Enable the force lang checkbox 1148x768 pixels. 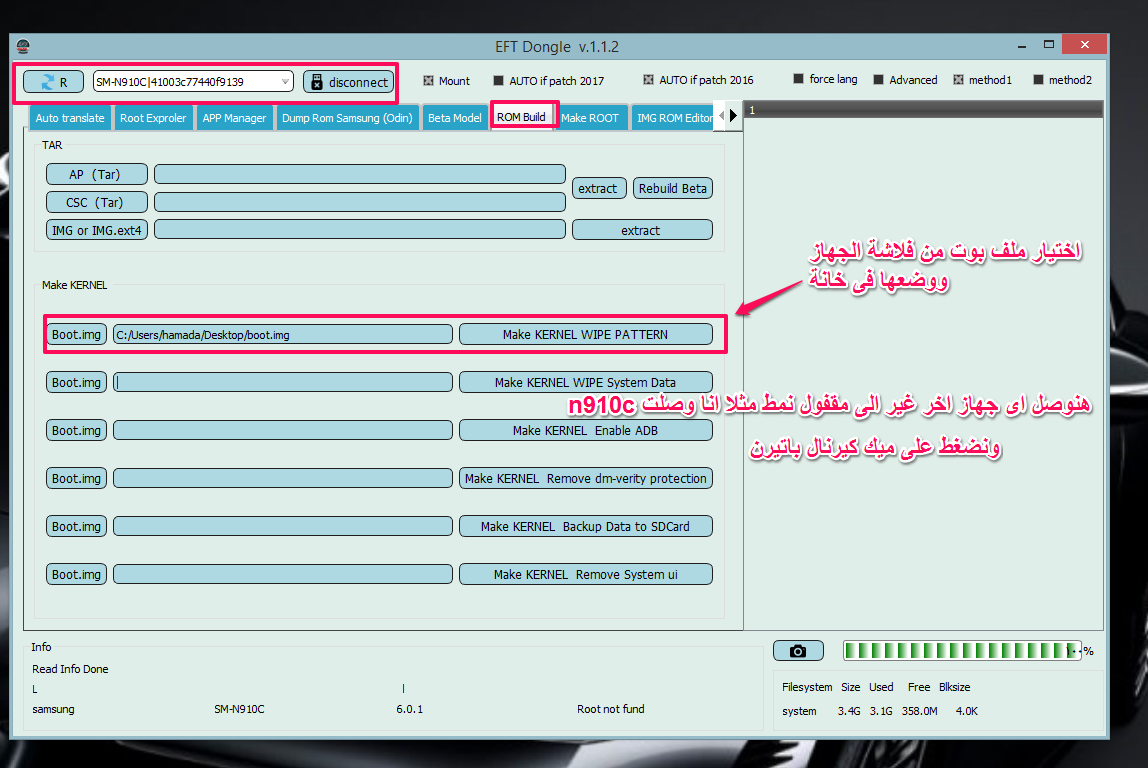(x=798, y=78)
